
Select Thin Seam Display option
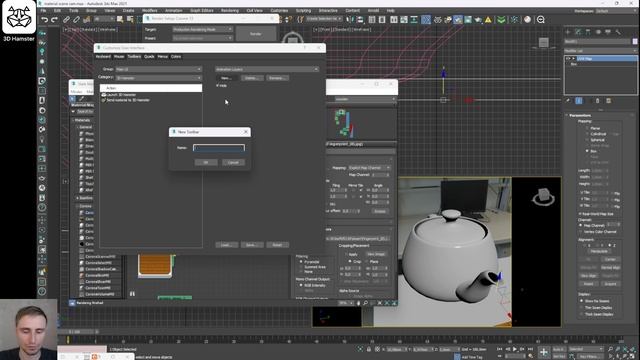point(582,307)
